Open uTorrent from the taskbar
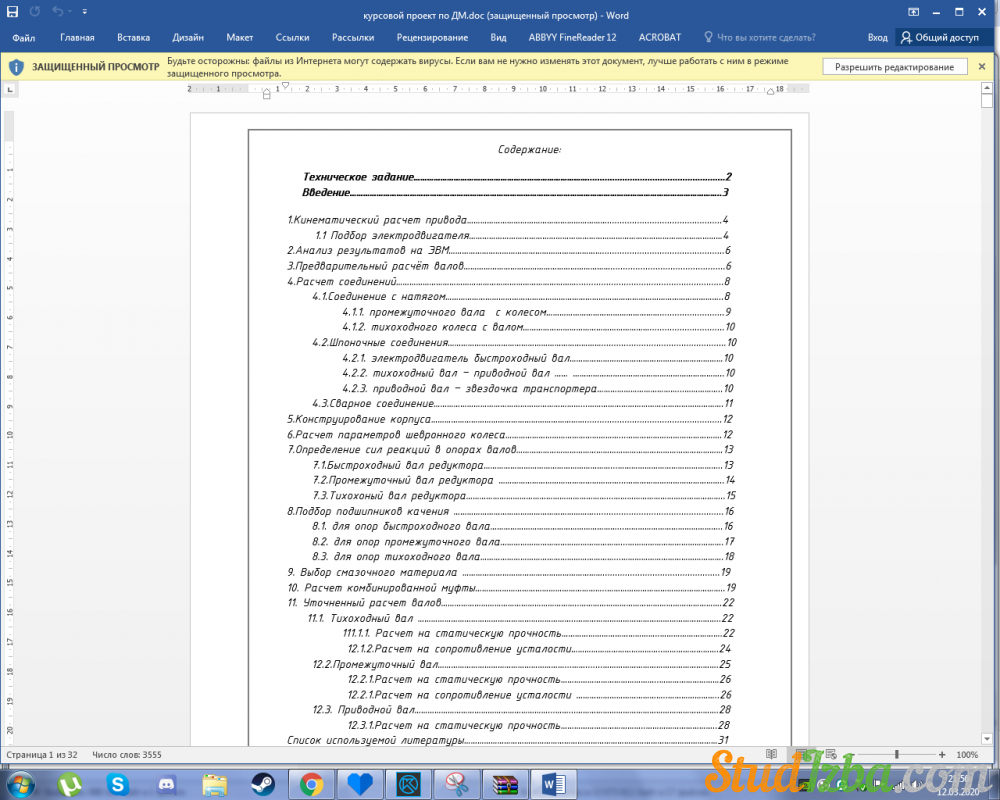The height and width of the screenshot is (800, 1000). (71, 785)
